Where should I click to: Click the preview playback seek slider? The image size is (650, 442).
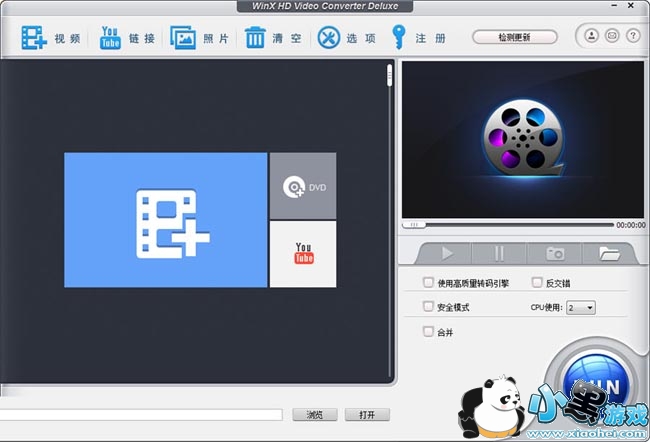(x=508, y=225)
